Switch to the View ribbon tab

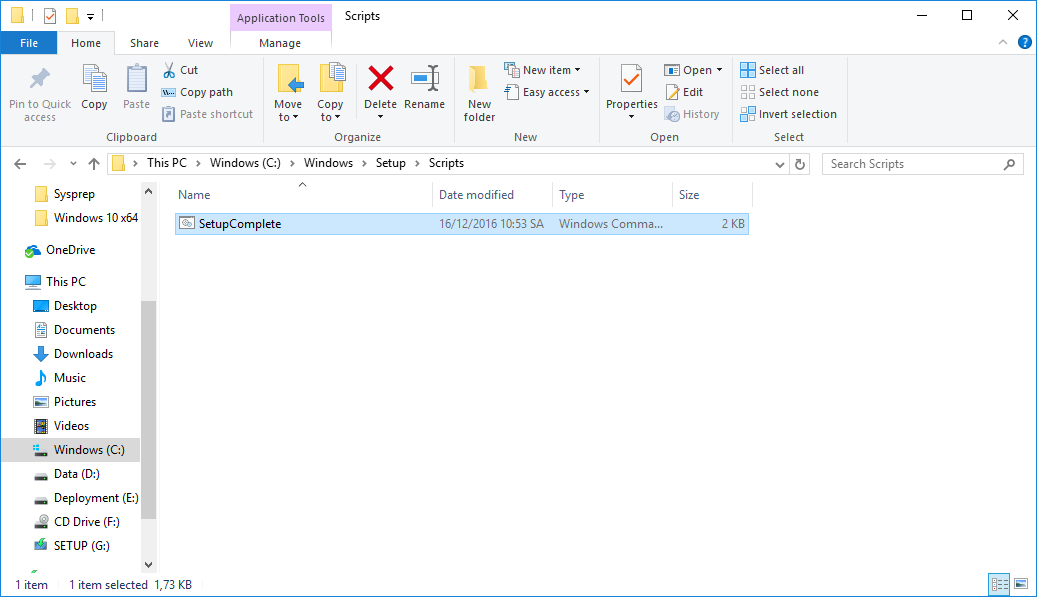200,43
